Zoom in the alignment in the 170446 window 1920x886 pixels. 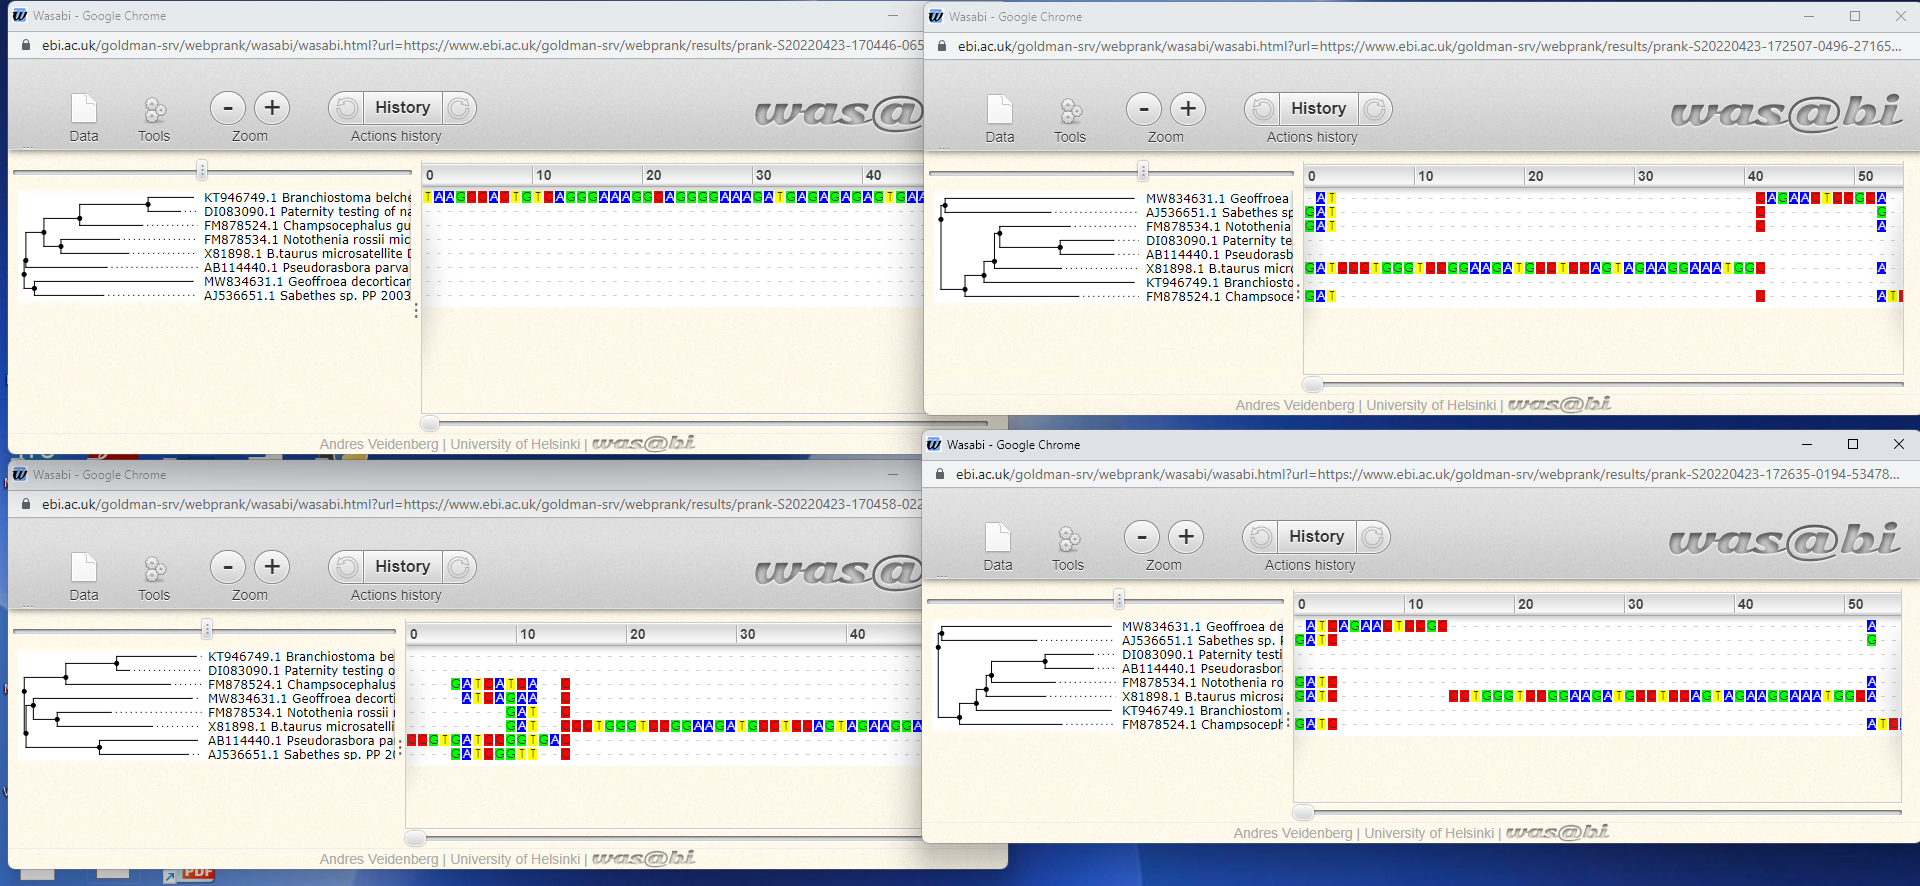272,108
